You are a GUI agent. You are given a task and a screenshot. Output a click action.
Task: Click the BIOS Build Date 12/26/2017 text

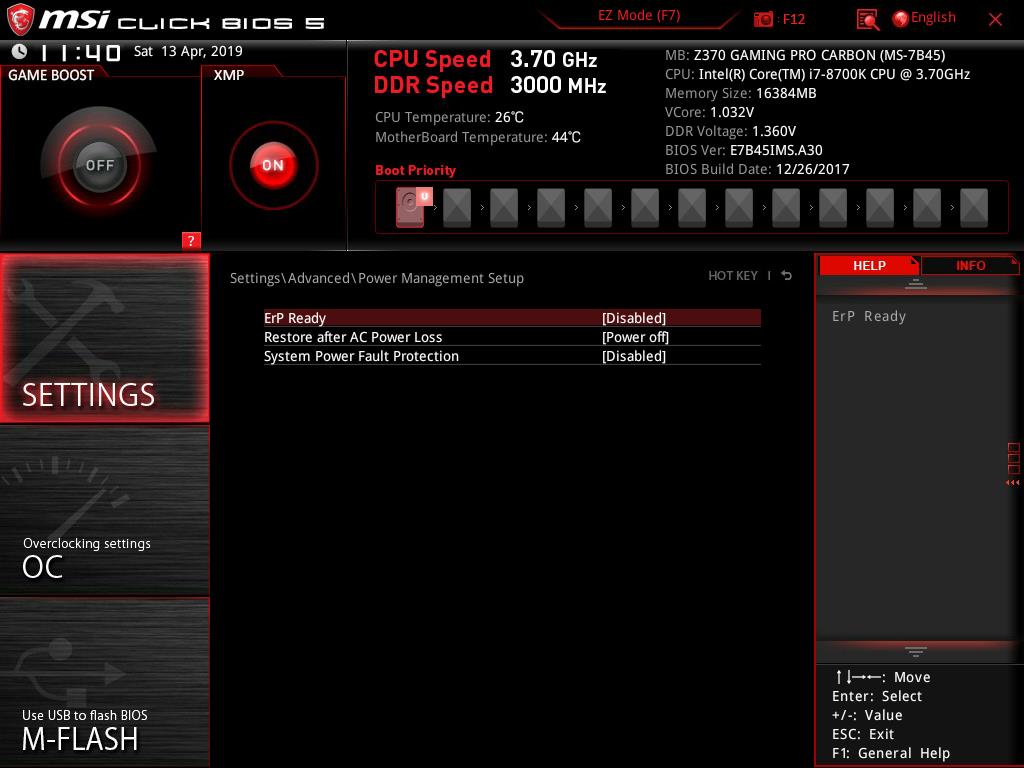click(x=757, y=169)
